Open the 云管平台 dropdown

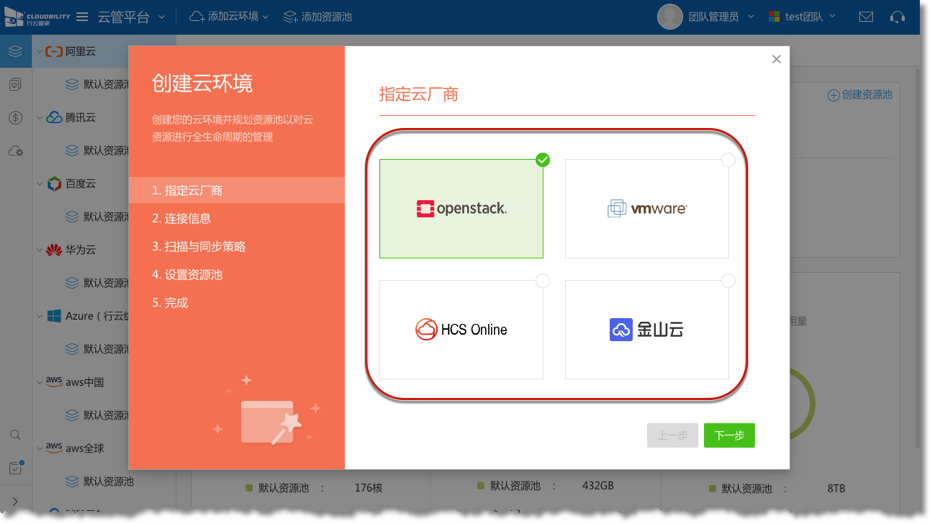pos(131,17)
